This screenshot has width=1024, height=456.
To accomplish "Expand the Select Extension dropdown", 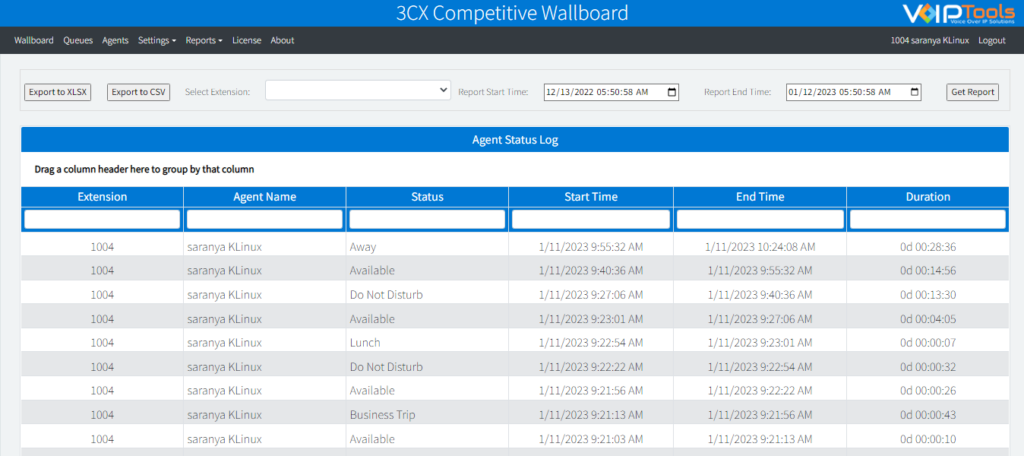I will tap(358, 91).
